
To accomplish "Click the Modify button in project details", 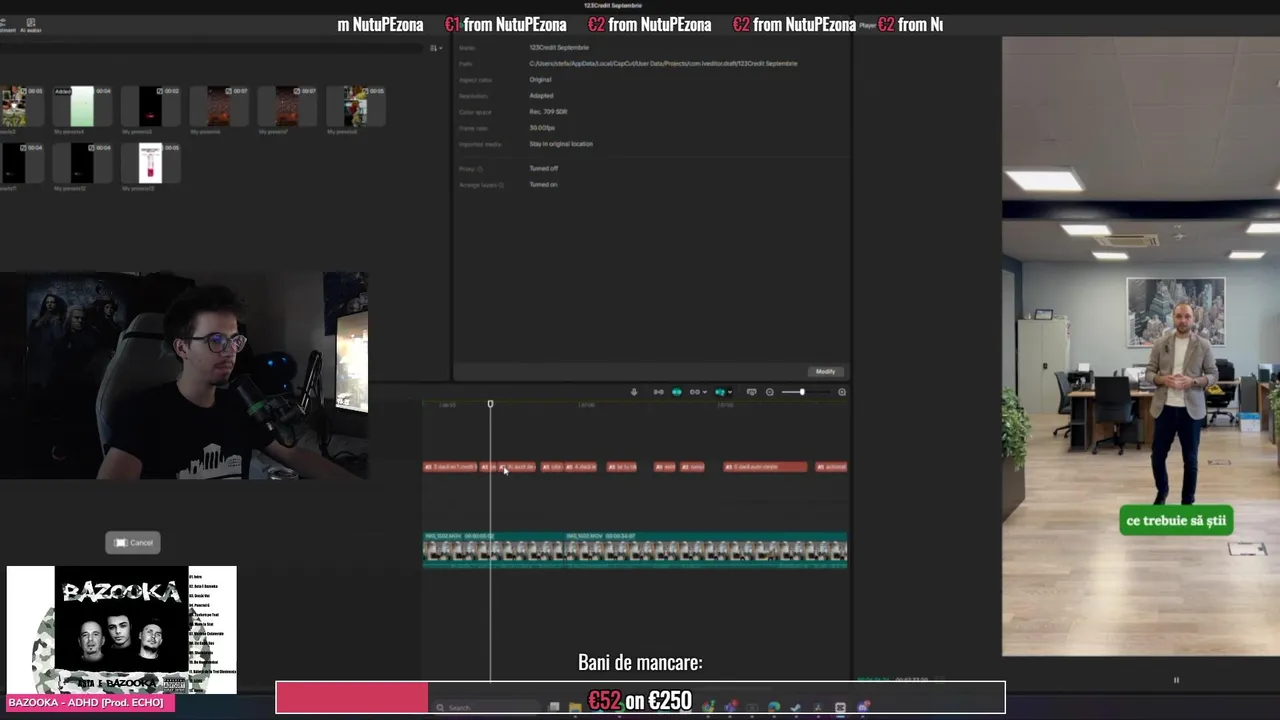I will click(x=826, y=371).
